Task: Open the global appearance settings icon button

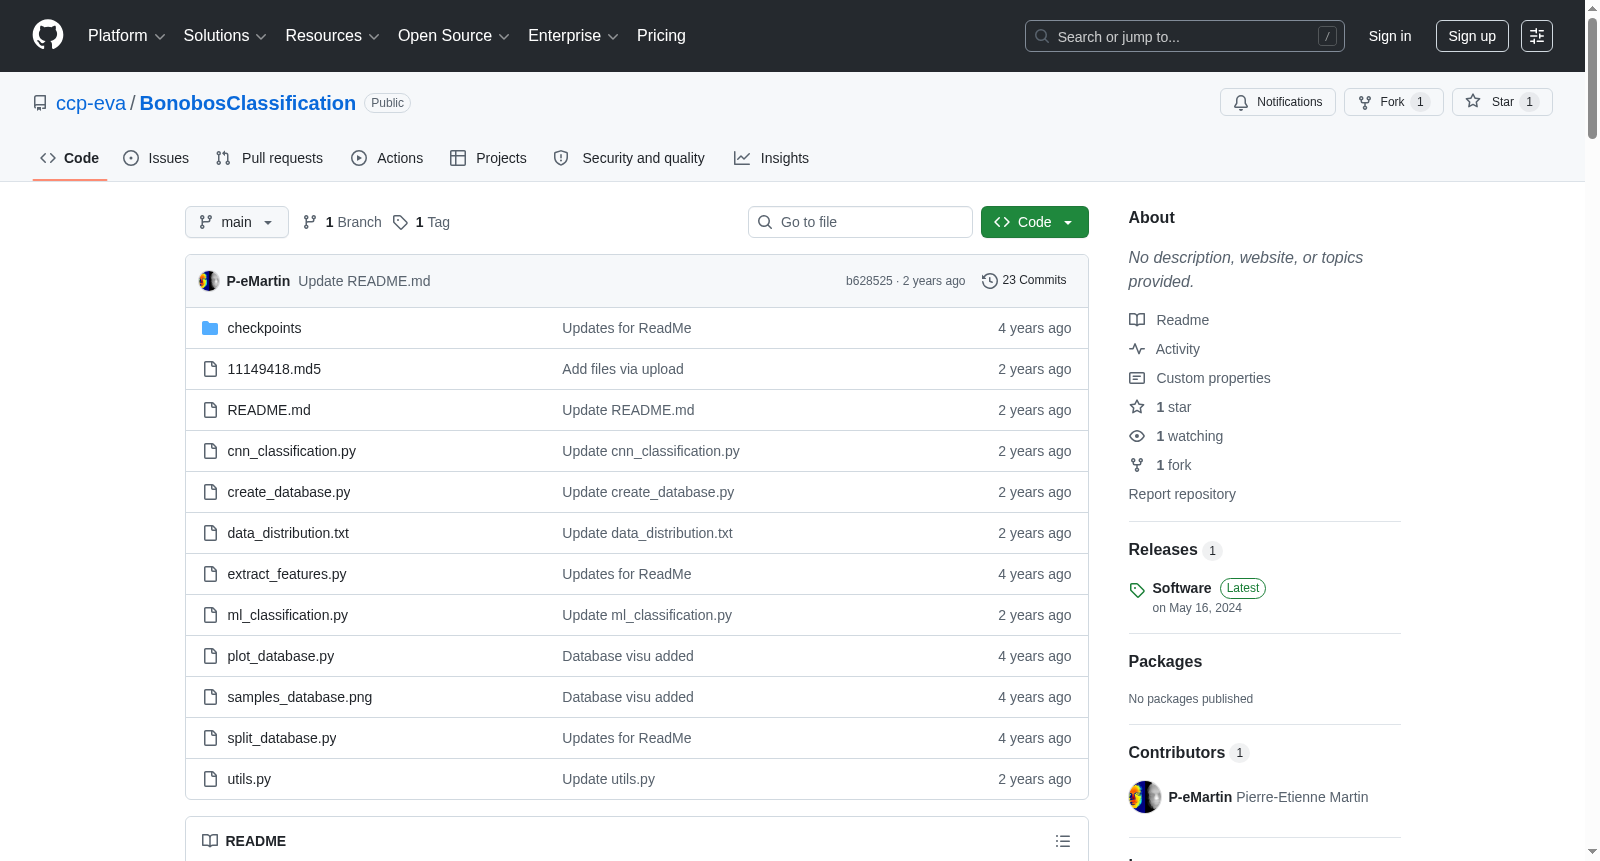Action: (1537, 36)
